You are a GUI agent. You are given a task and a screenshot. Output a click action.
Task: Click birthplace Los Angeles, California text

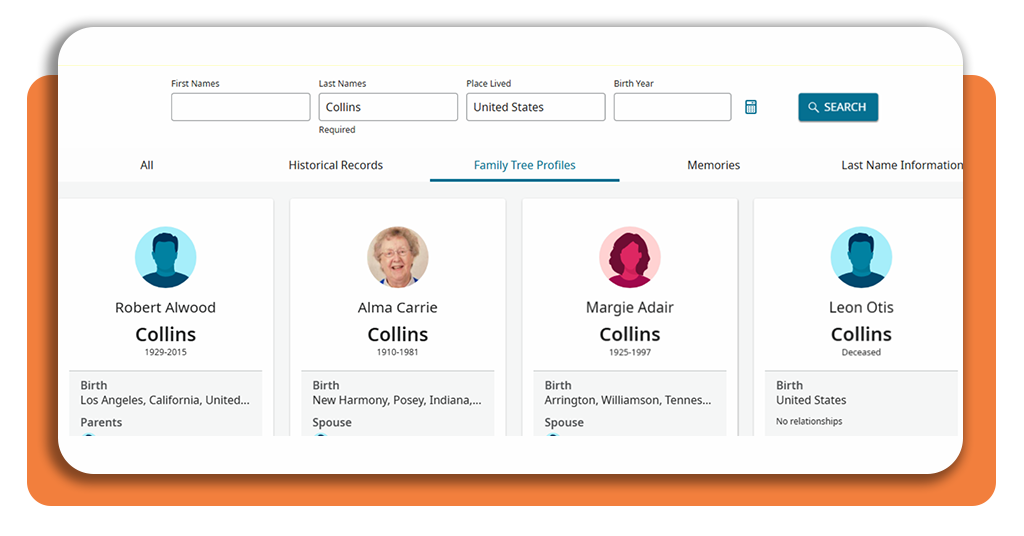coord(165,400)
